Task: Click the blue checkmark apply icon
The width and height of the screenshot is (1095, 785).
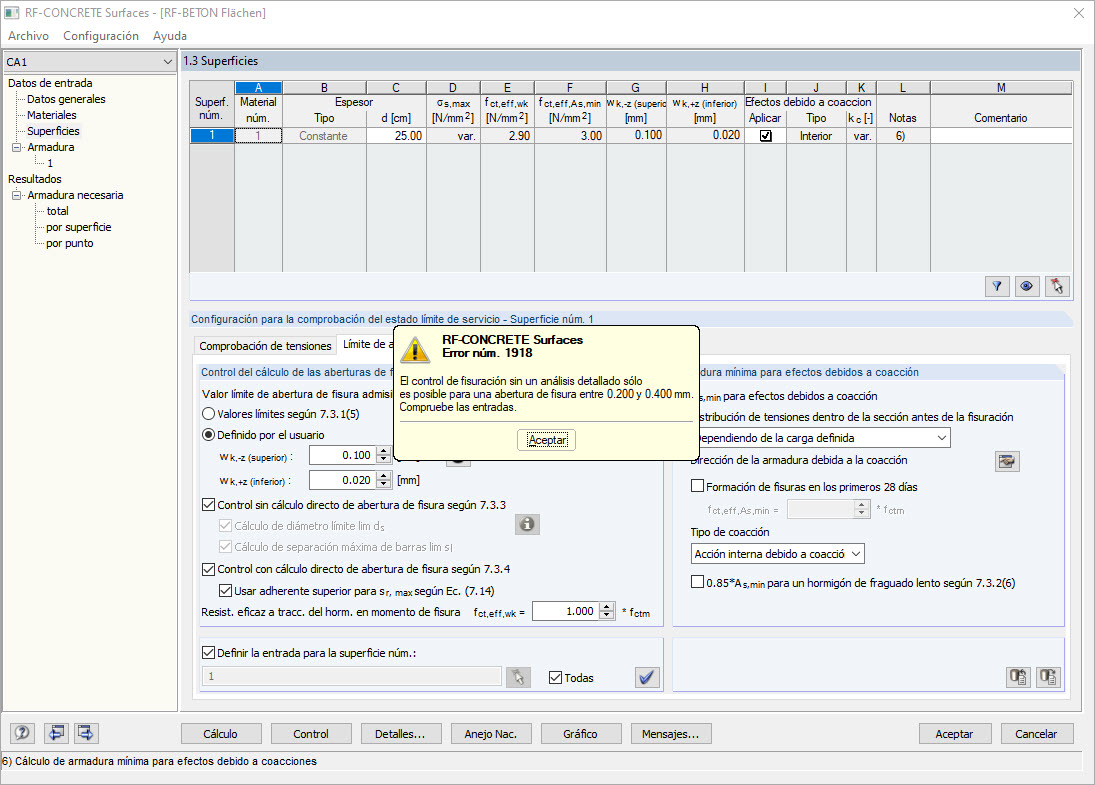Action: [x=647, y=677]
